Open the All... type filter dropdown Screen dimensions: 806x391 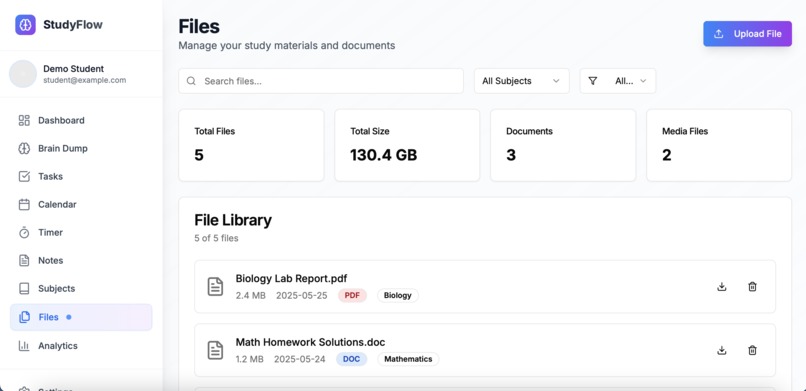click(618, 81)
